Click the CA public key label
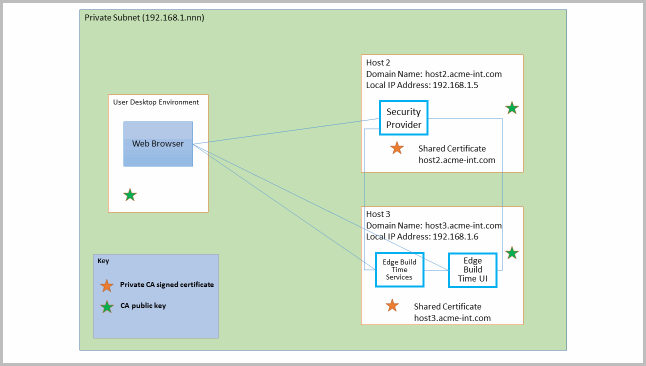Screen dimensions: 646x366 click(x=143, y=305)
